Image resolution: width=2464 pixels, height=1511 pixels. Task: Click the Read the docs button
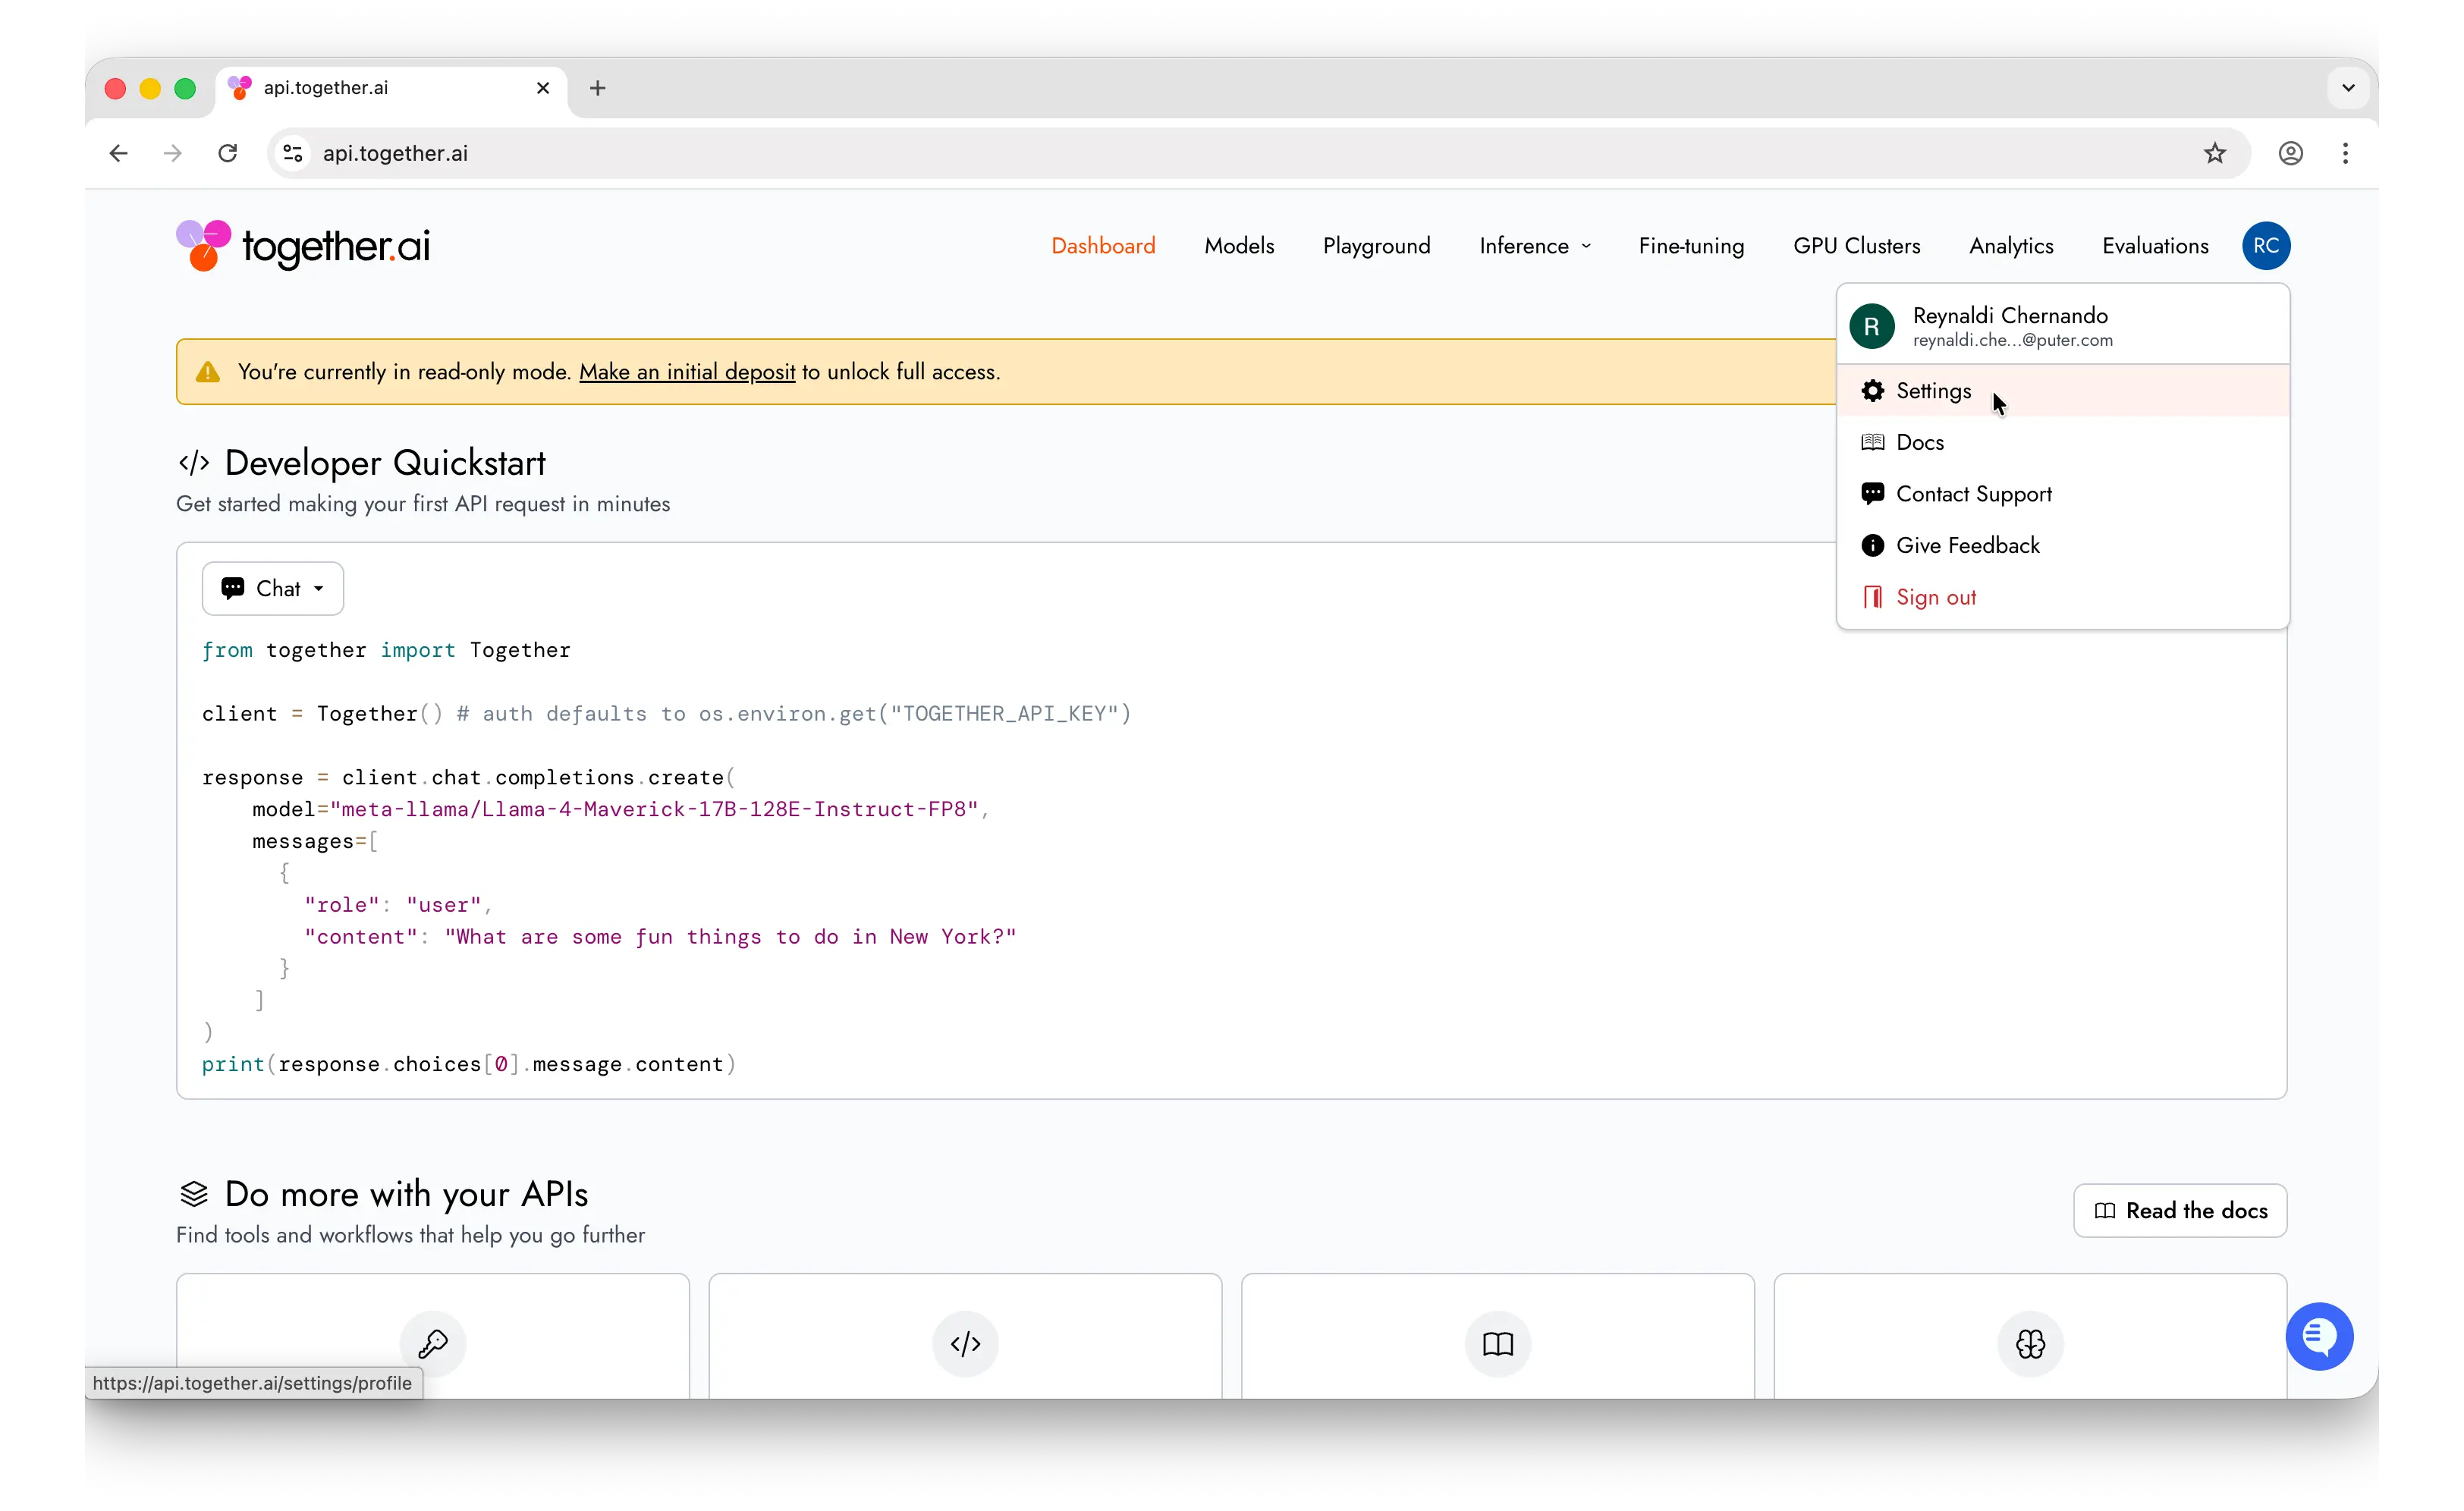(x=2180, y=1210)
